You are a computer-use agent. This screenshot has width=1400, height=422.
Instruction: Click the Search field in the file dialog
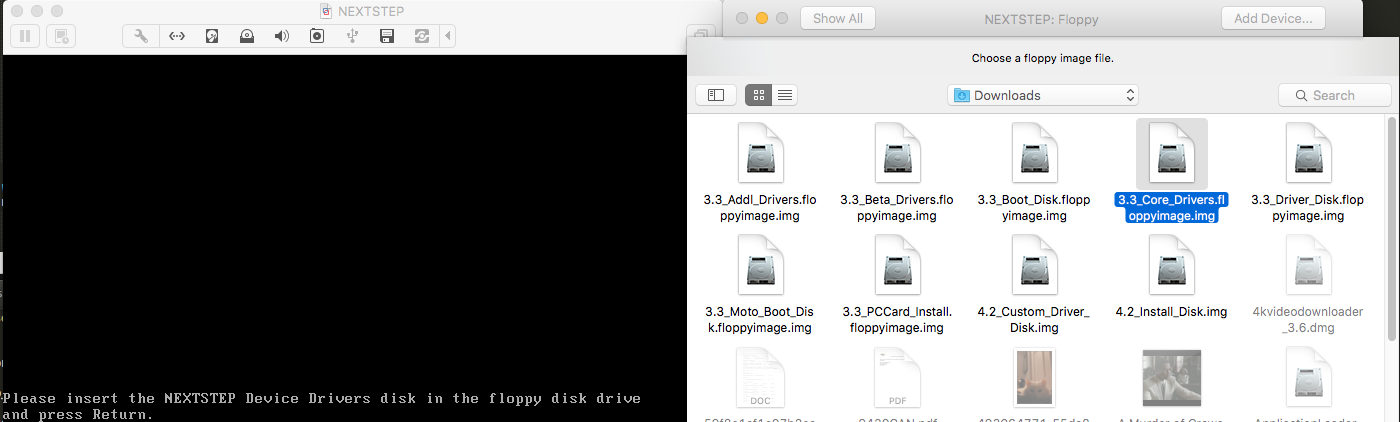[1335, 95]
